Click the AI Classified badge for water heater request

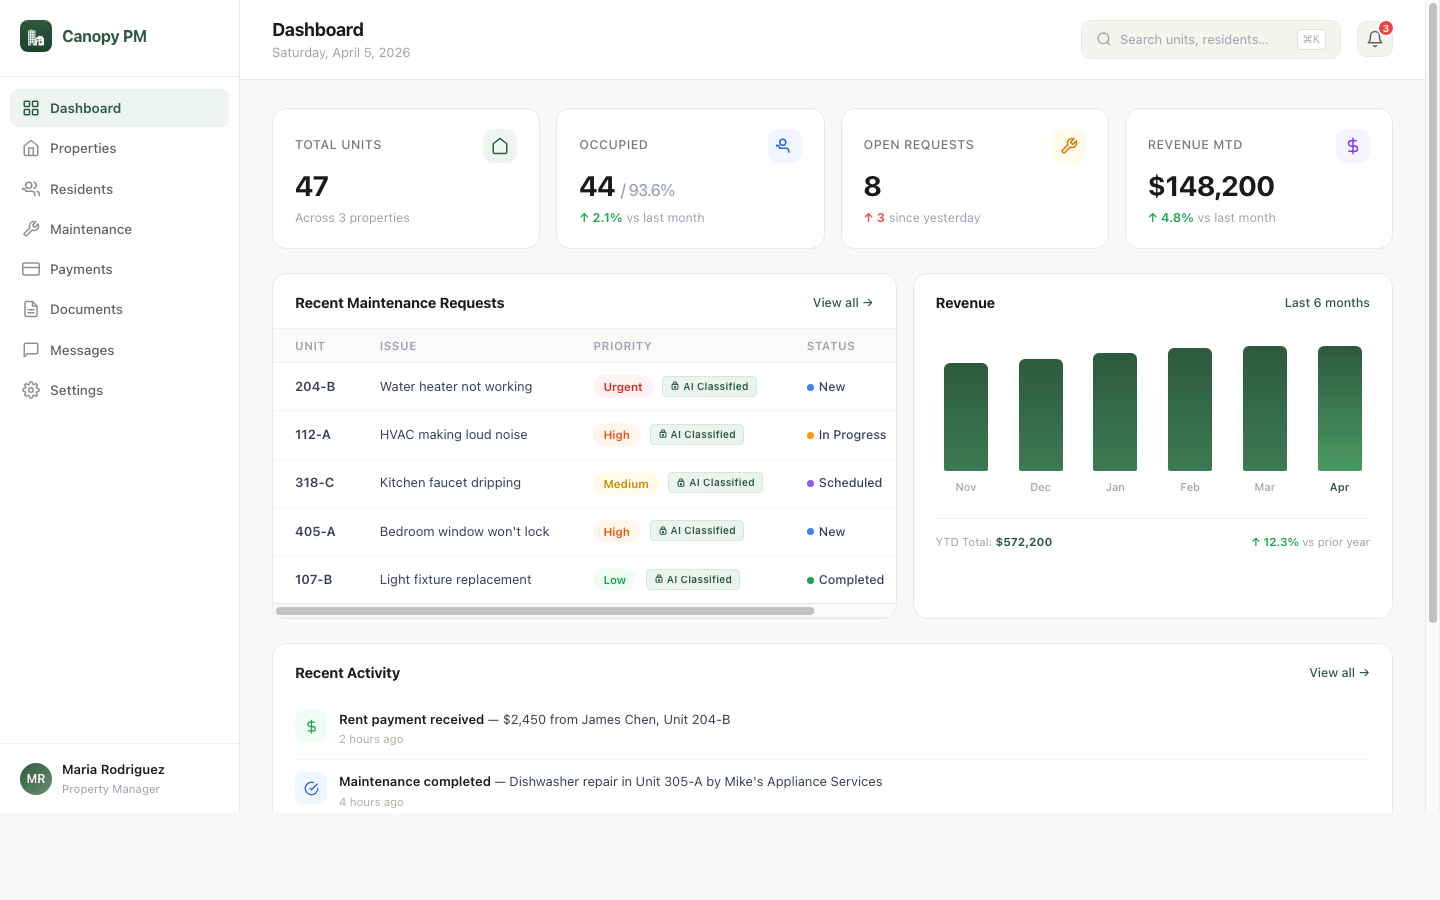[709, 386]
